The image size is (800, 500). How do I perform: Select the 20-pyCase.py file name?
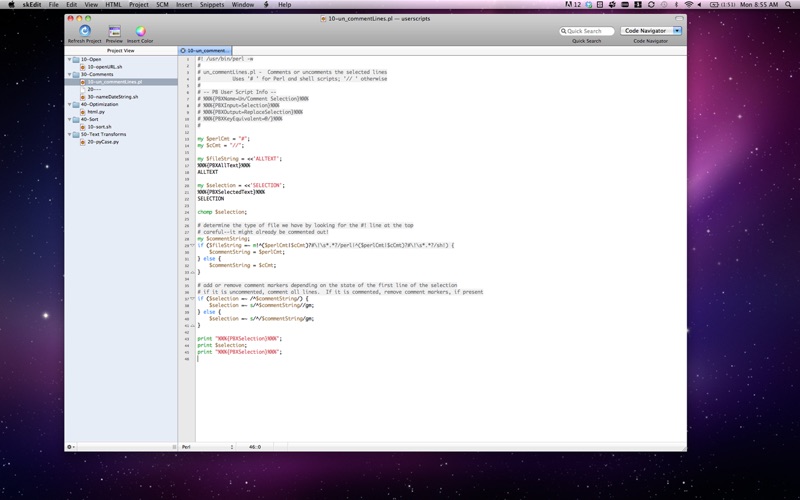pyautogui.click(x=103, y=142)
